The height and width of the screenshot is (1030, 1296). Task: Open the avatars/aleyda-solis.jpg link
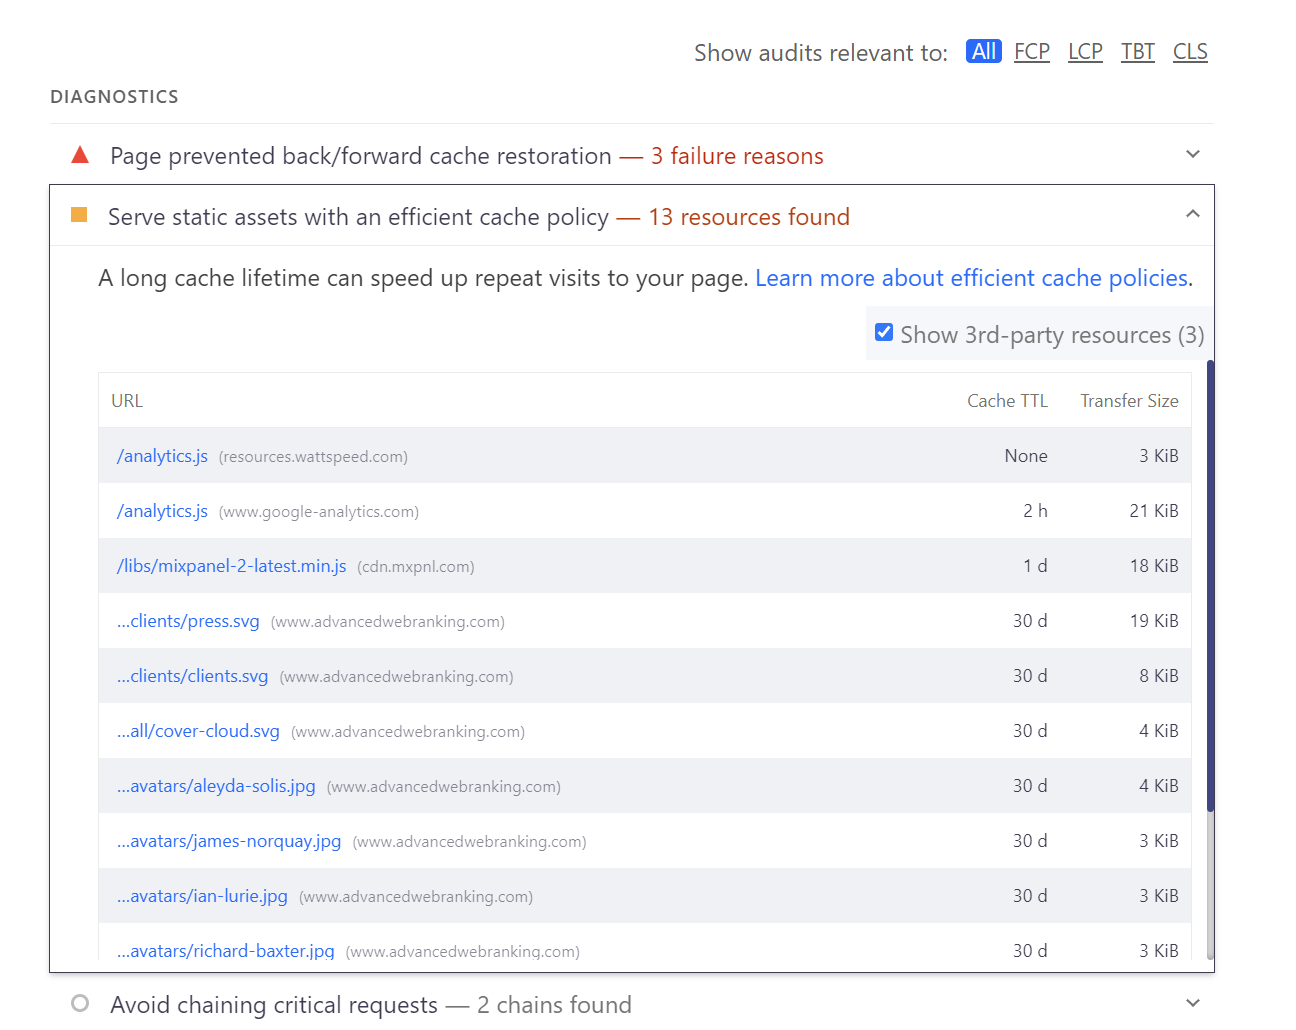click(216, 786)
